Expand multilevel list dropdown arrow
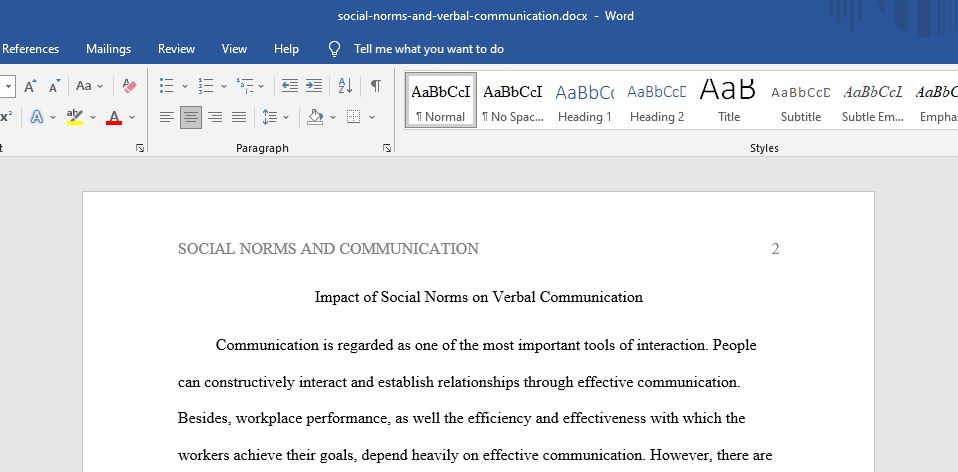Viewport: 958px width, 472px height. [261, 86]
